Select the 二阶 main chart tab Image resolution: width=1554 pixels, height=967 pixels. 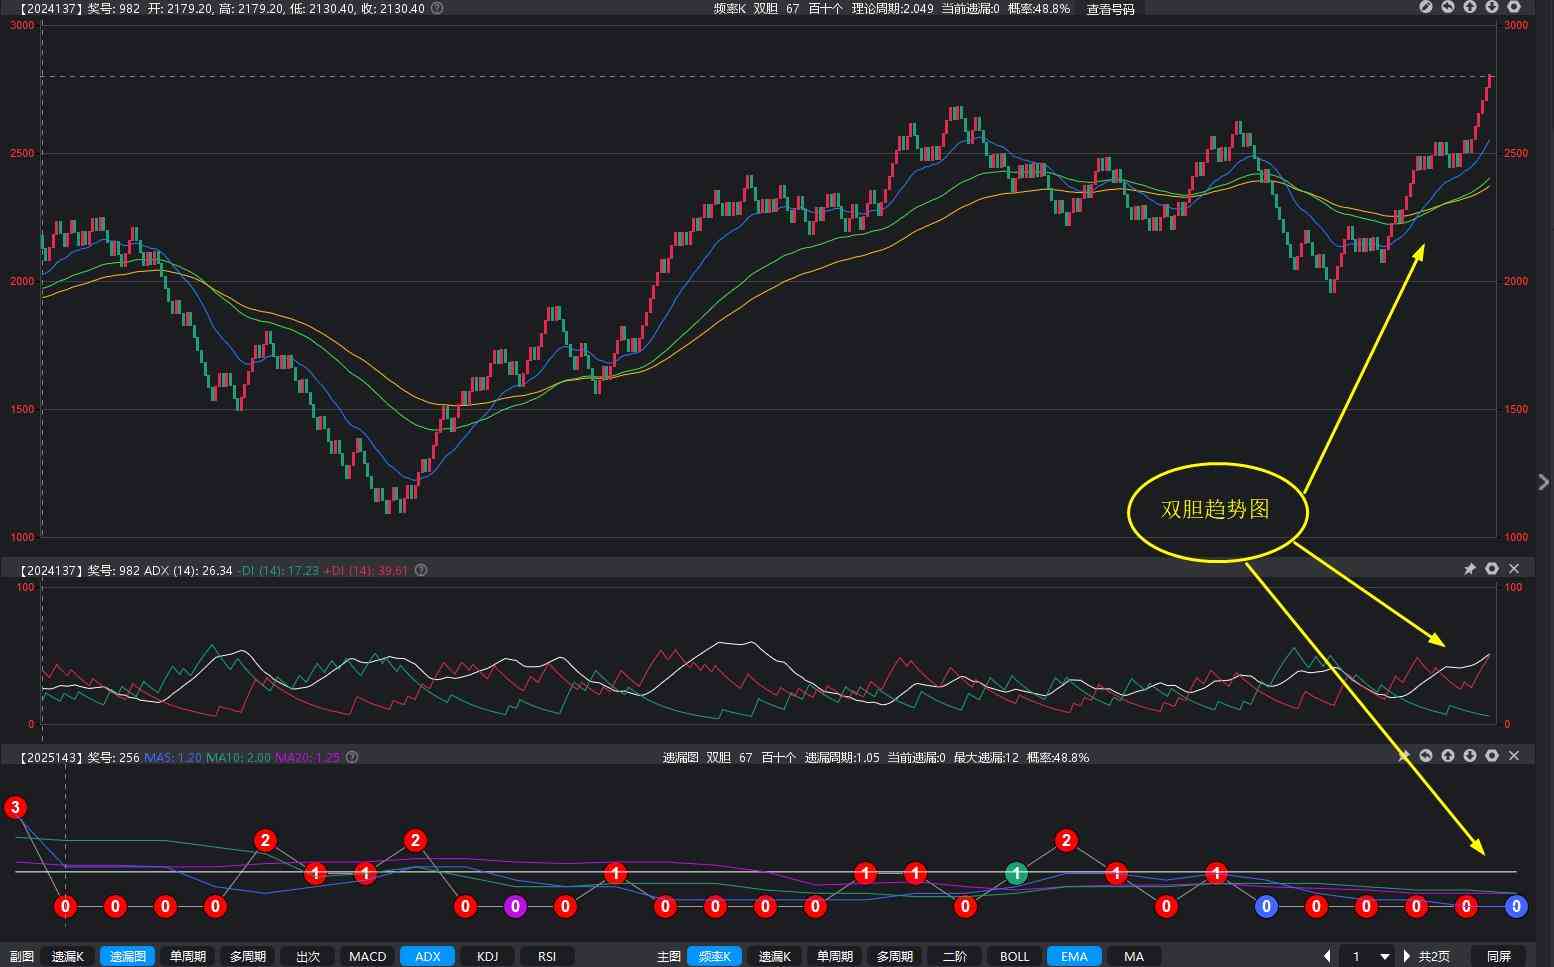point(955,957)
